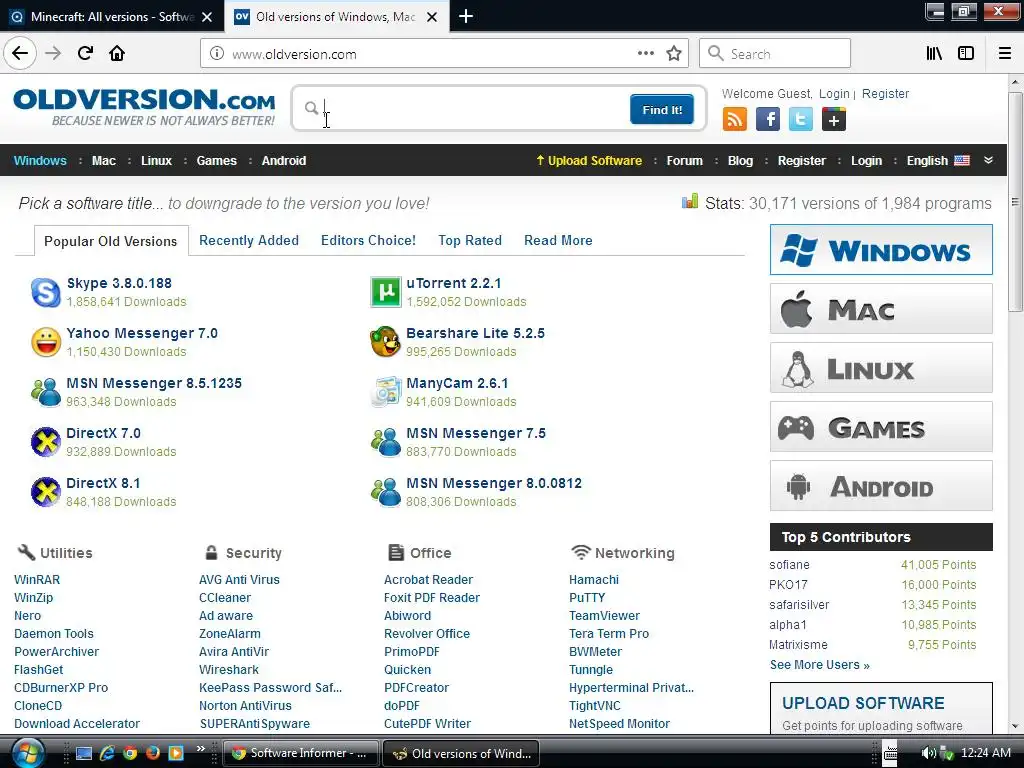Open the Games nav menu item
Viewport: 1024px width, 768px height.
click(217, 161)
